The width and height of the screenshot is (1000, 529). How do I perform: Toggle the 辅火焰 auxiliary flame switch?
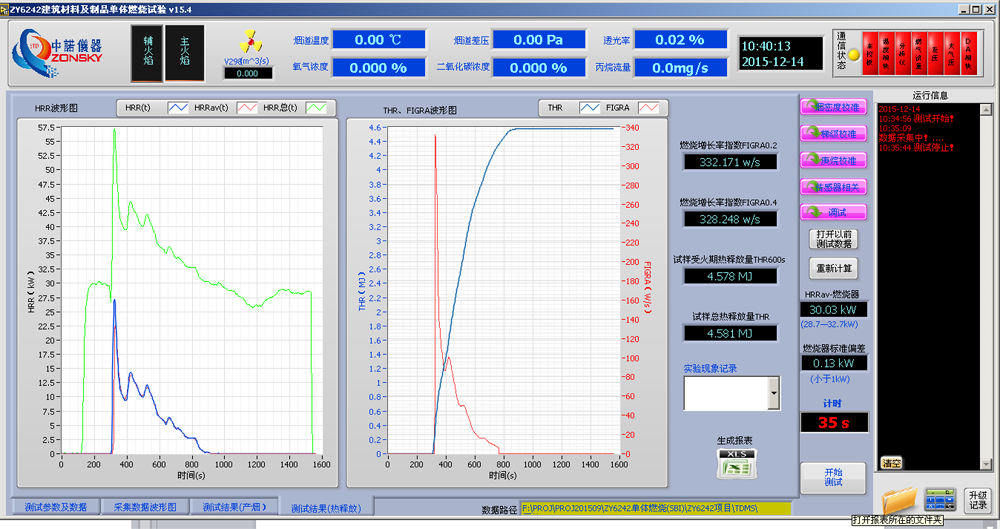coord(147,54)
